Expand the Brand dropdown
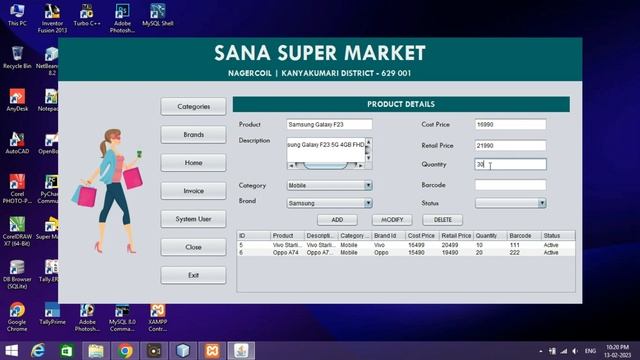Screen dimensions: 640x360 (x=368, y=203)
